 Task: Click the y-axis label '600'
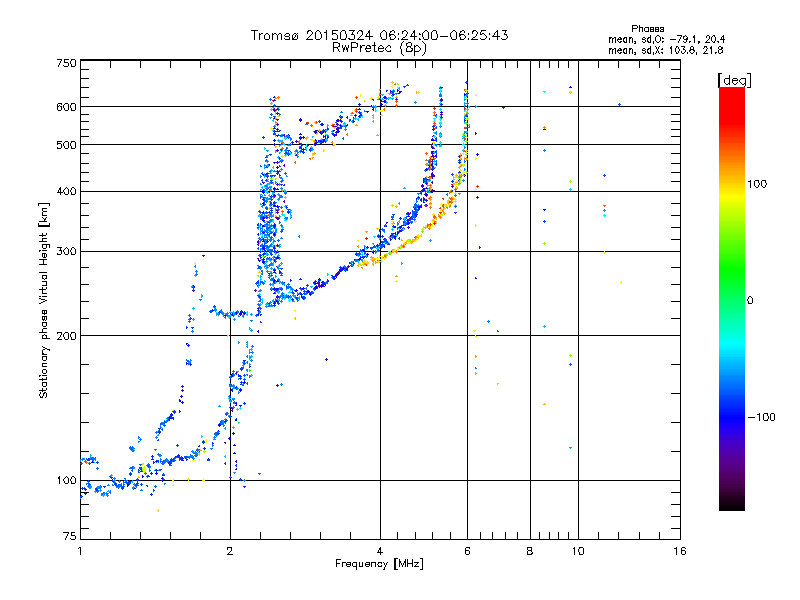tap(66, 107)
